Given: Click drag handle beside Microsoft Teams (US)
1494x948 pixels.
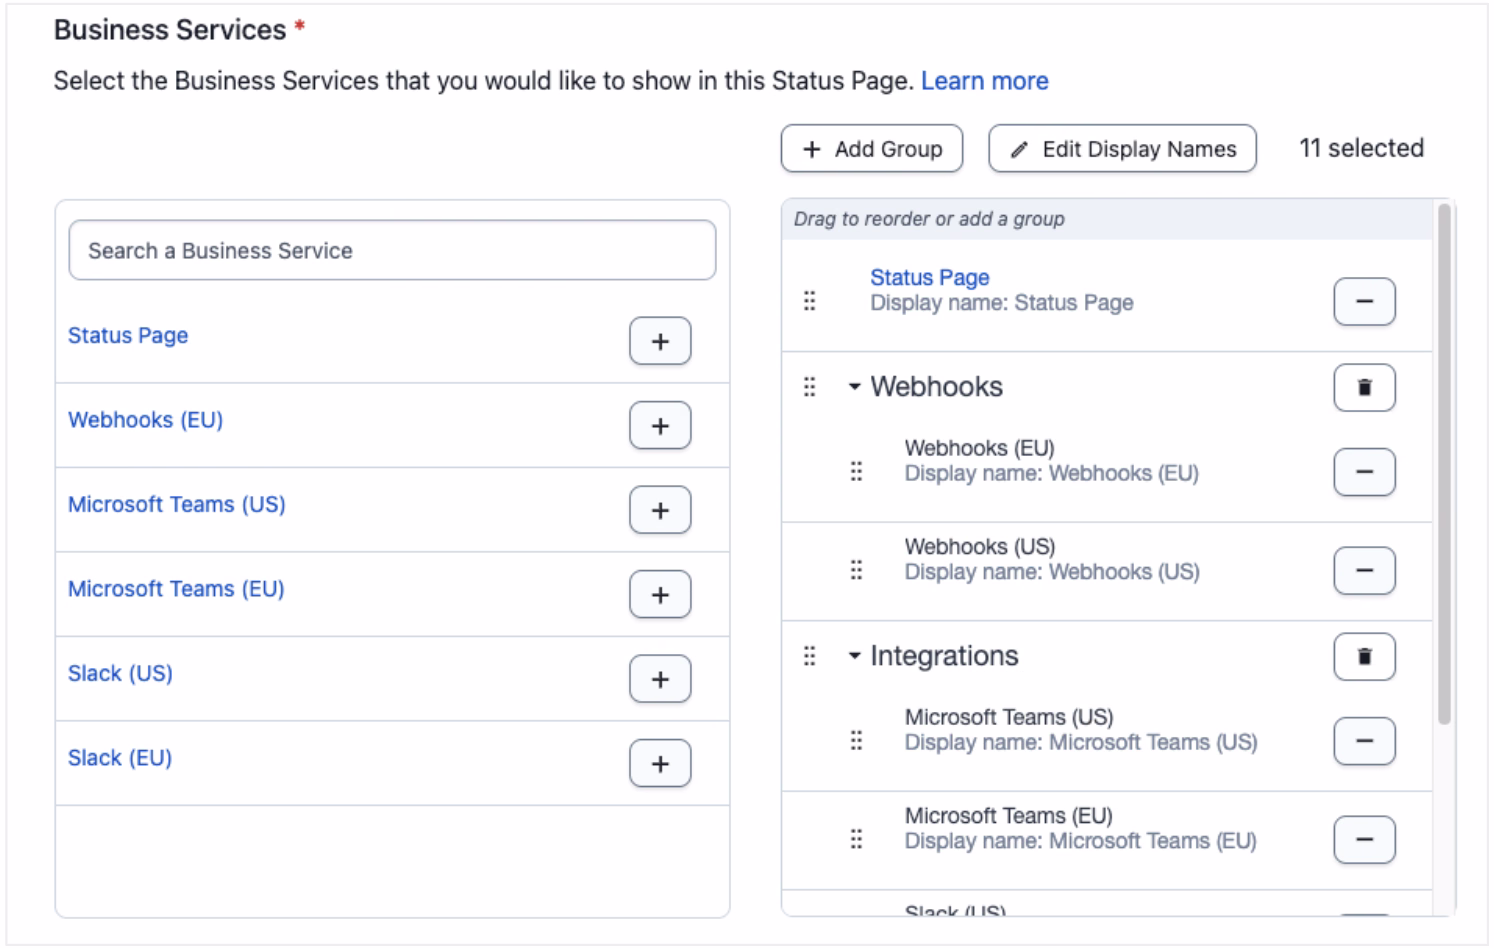Looking at the screenshot, I should (856, 741).
